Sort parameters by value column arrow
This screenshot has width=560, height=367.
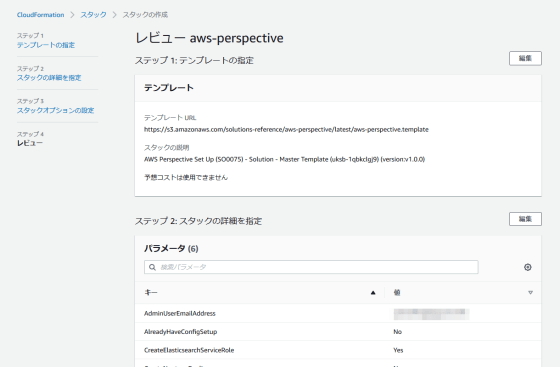530,293
